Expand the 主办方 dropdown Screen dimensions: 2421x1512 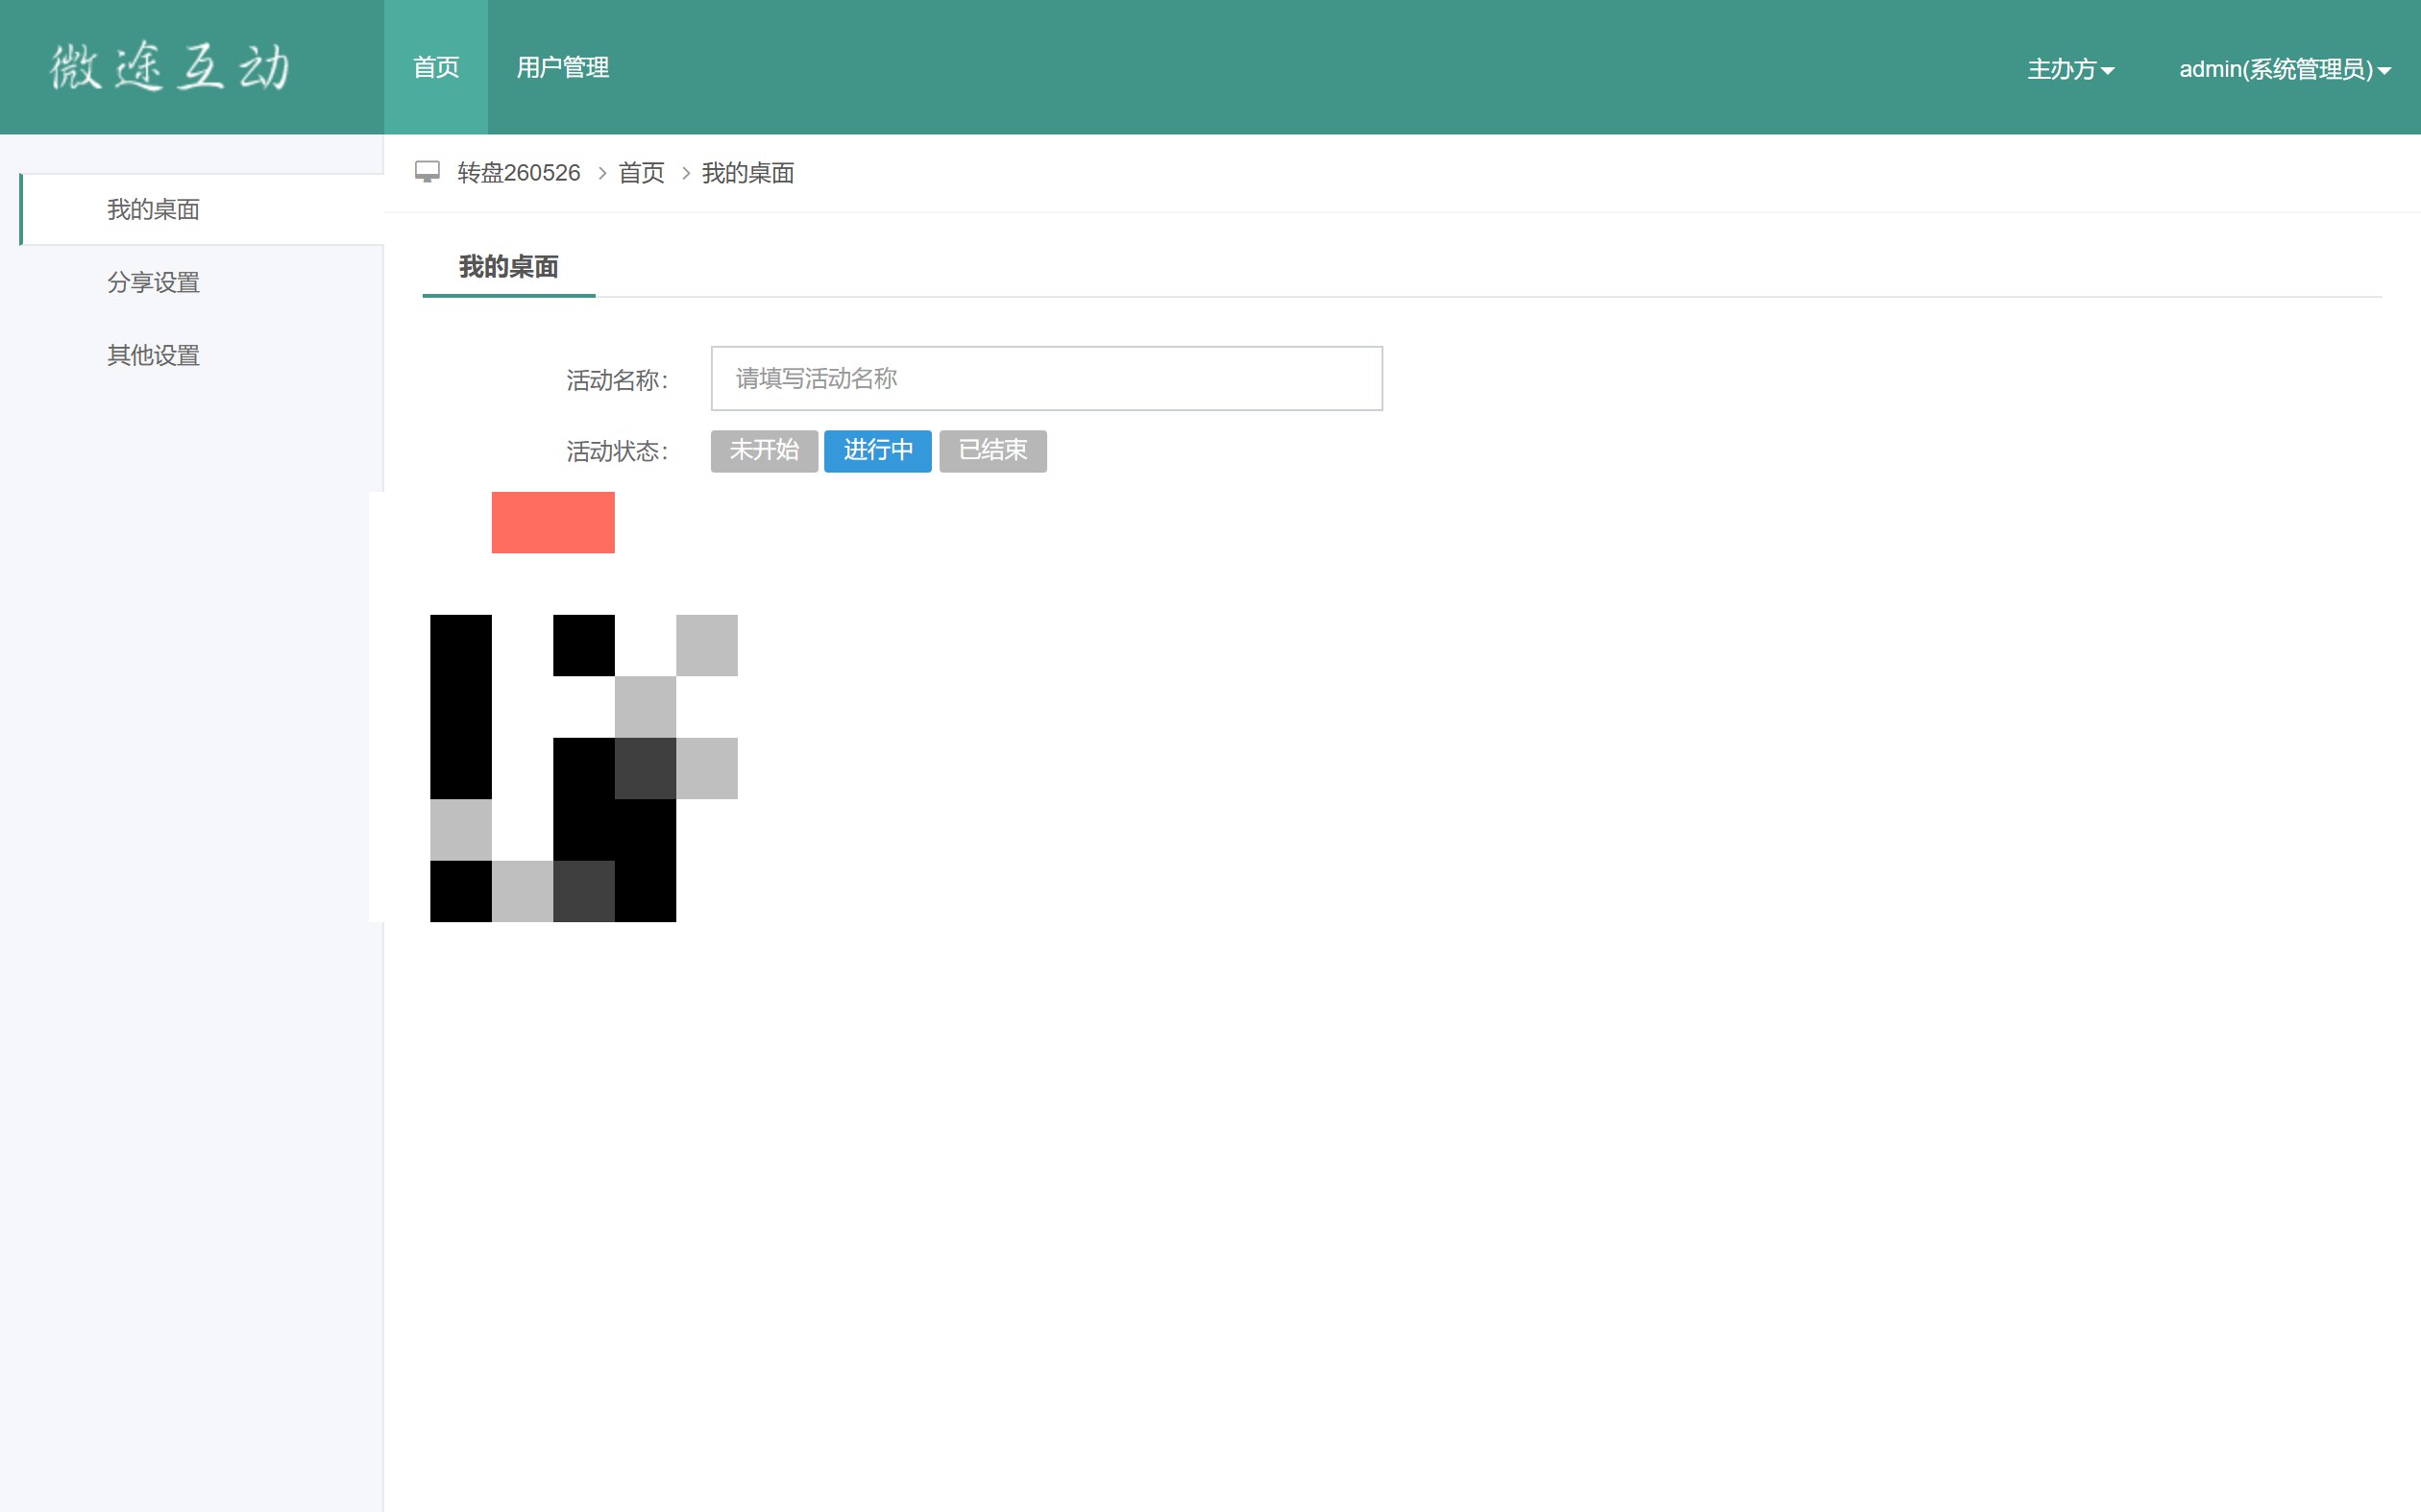coord(2070,69)
